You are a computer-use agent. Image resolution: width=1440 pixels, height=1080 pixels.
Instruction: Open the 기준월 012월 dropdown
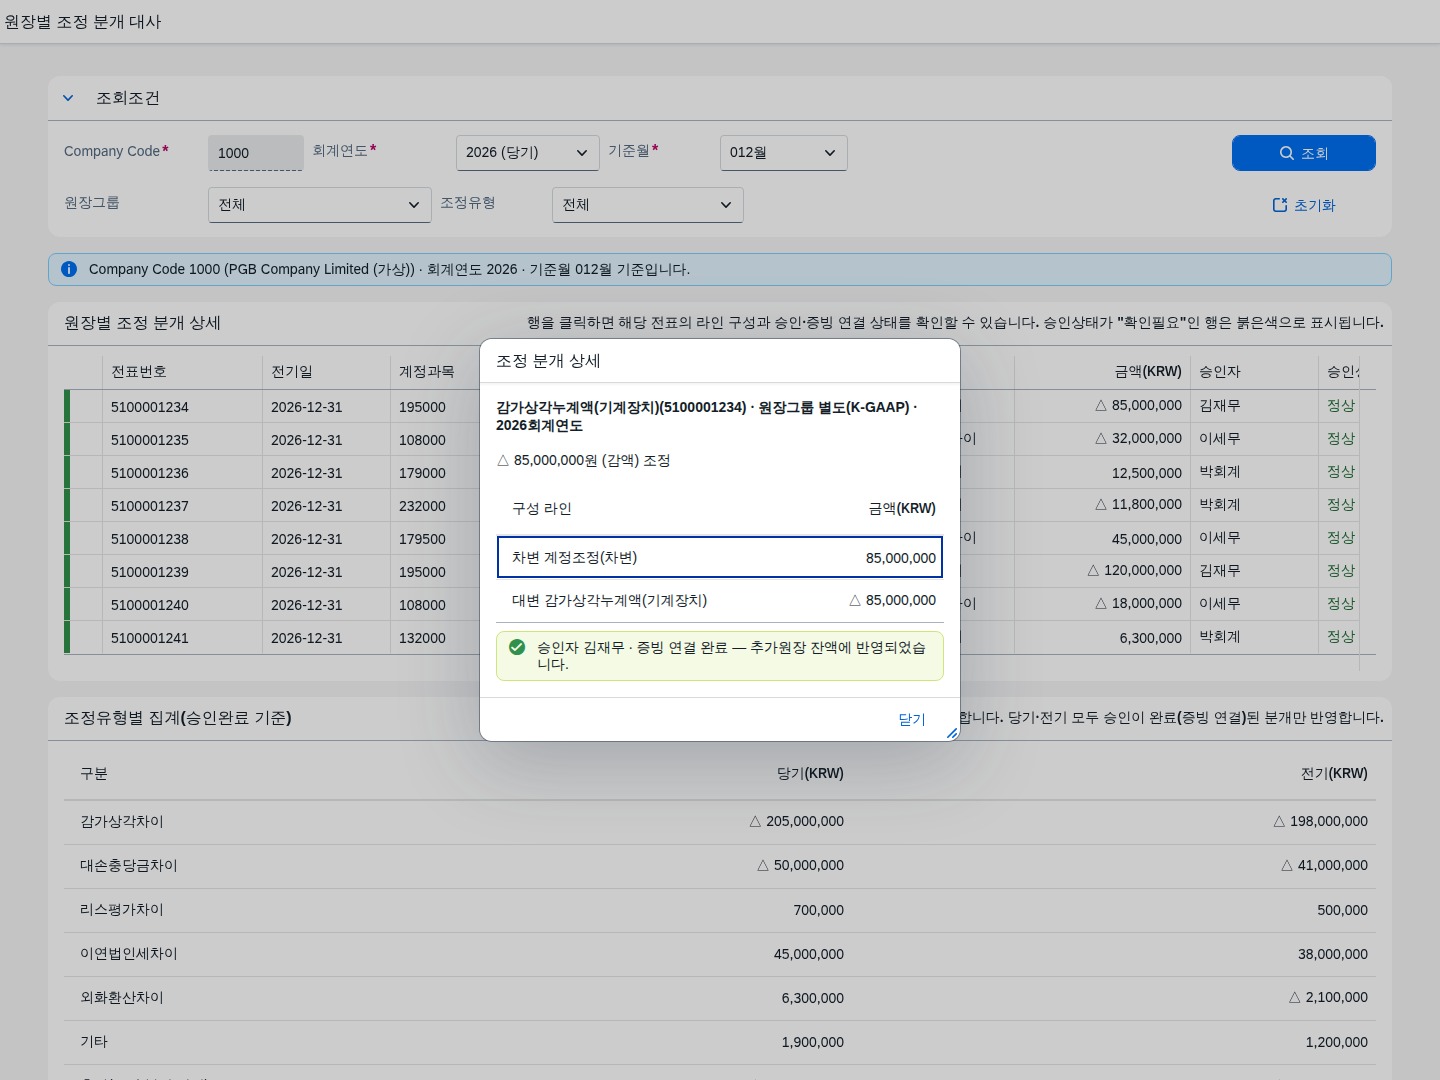pyautogui.click(x=783, y=153)
